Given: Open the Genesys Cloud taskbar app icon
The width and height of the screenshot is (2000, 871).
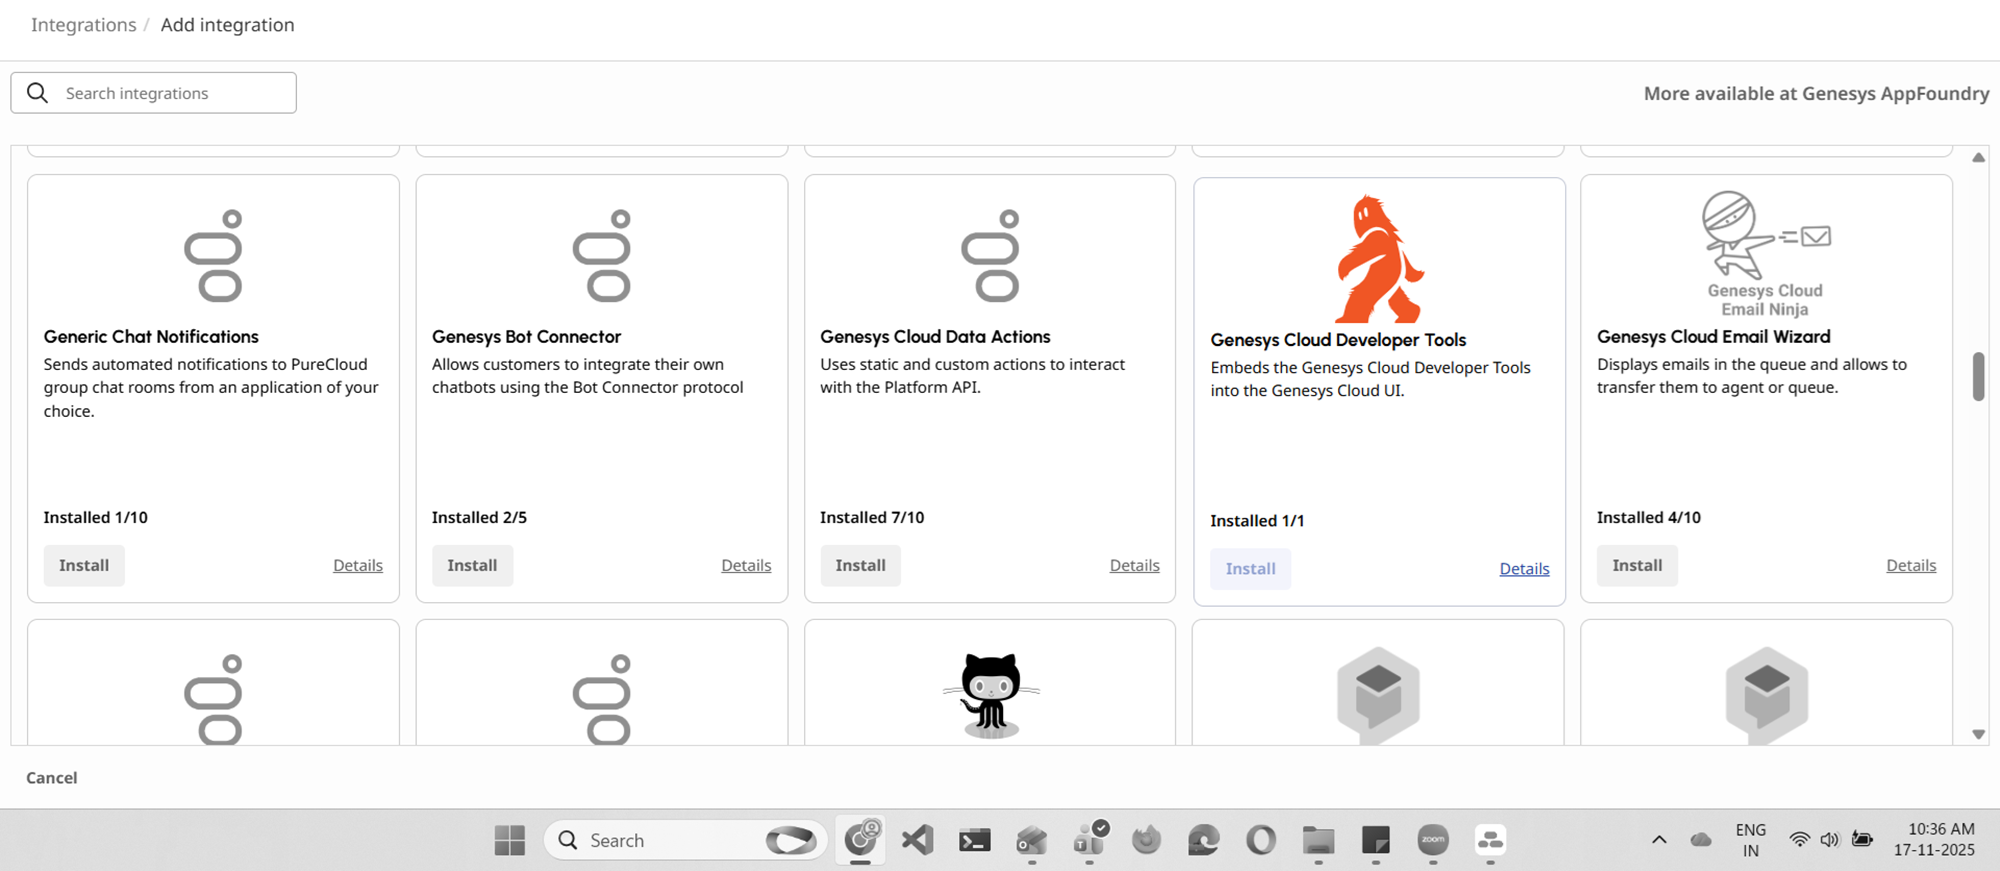Looking at the screenshot, I should [x=1491, y=840].
